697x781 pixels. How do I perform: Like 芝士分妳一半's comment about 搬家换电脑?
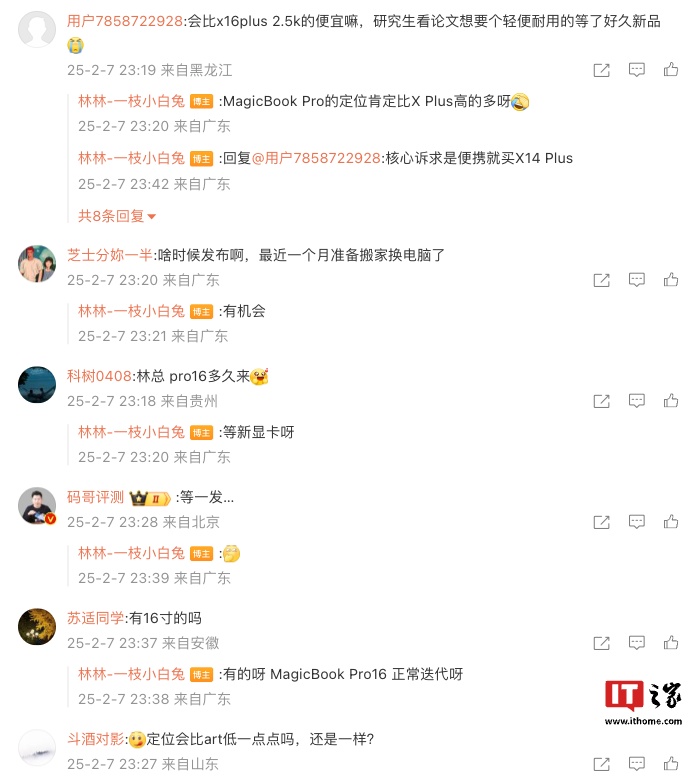coord(671,279)
